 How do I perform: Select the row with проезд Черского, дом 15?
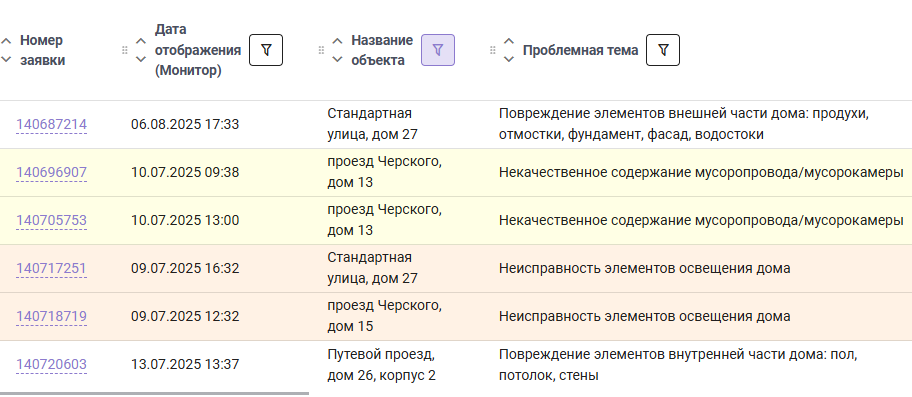[456, 317]
